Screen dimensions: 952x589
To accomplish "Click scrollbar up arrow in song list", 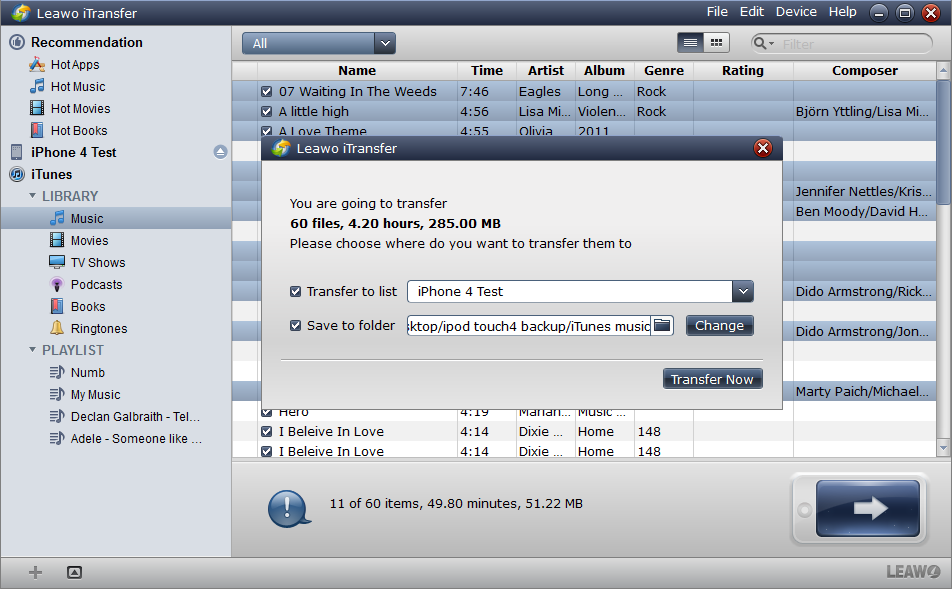I will [x=943, y=70].
